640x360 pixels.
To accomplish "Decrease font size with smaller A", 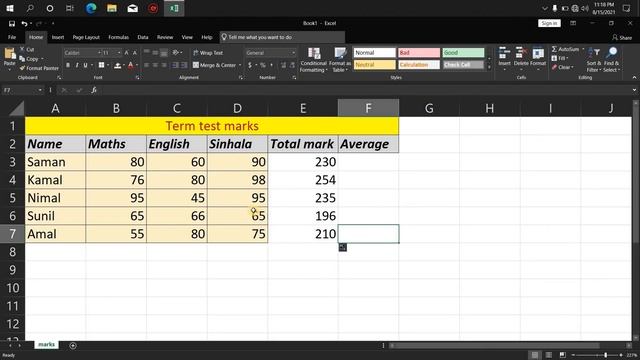I will tap(135, 53).
